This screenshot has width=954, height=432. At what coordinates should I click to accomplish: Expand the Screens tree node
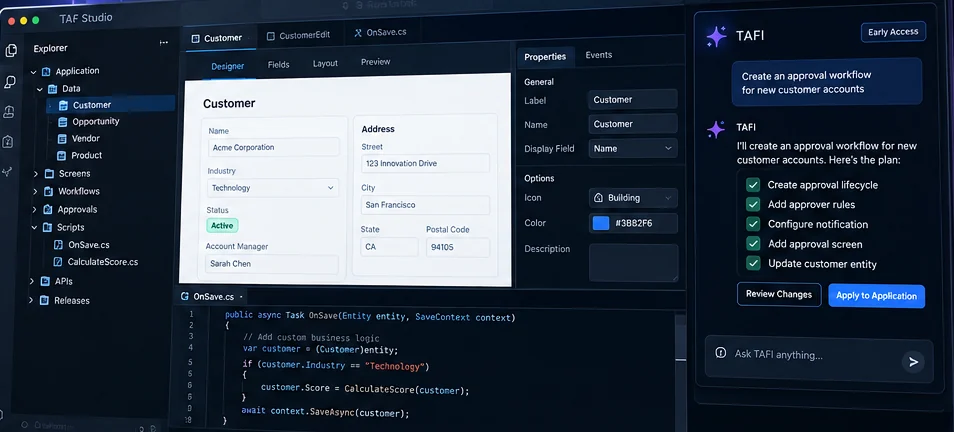[x=35, y=174]
